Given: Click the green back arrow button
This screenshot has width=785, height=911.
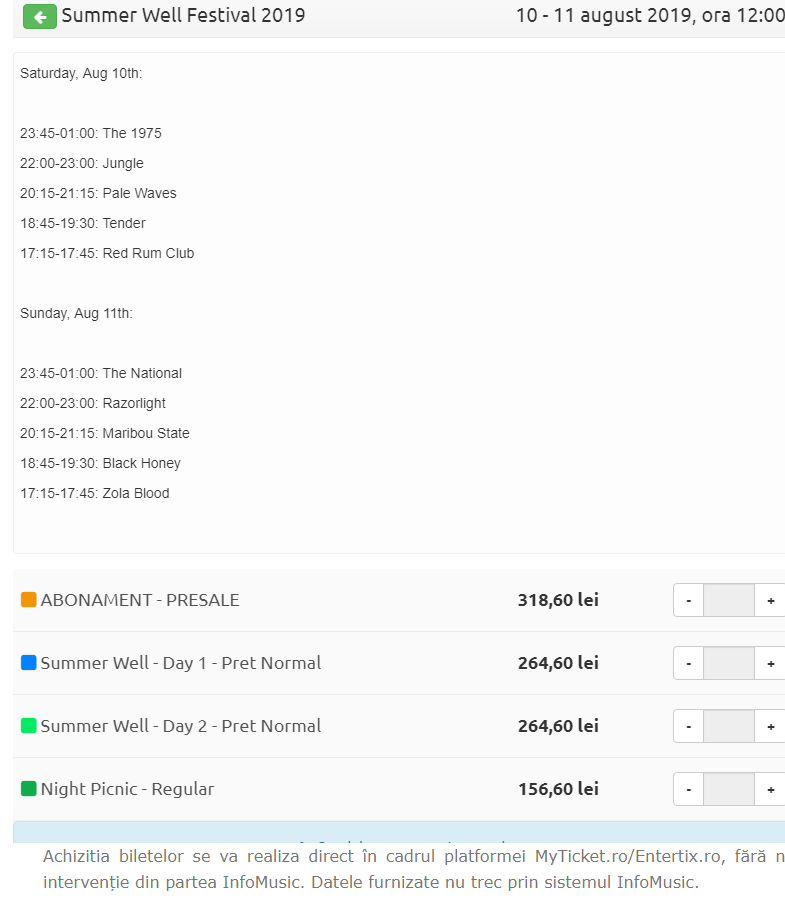Looking at the screenshot, I should click(x=40, y=17).
